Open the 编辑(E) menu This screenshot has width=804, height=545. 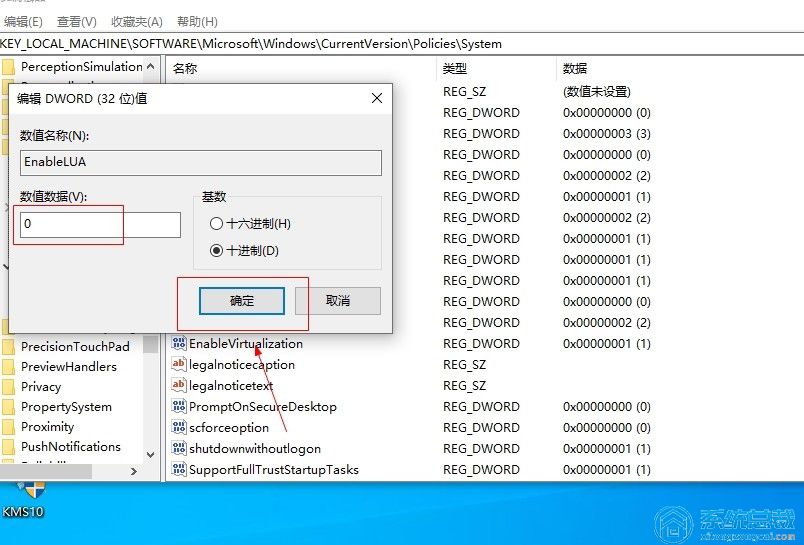[23, 22]
